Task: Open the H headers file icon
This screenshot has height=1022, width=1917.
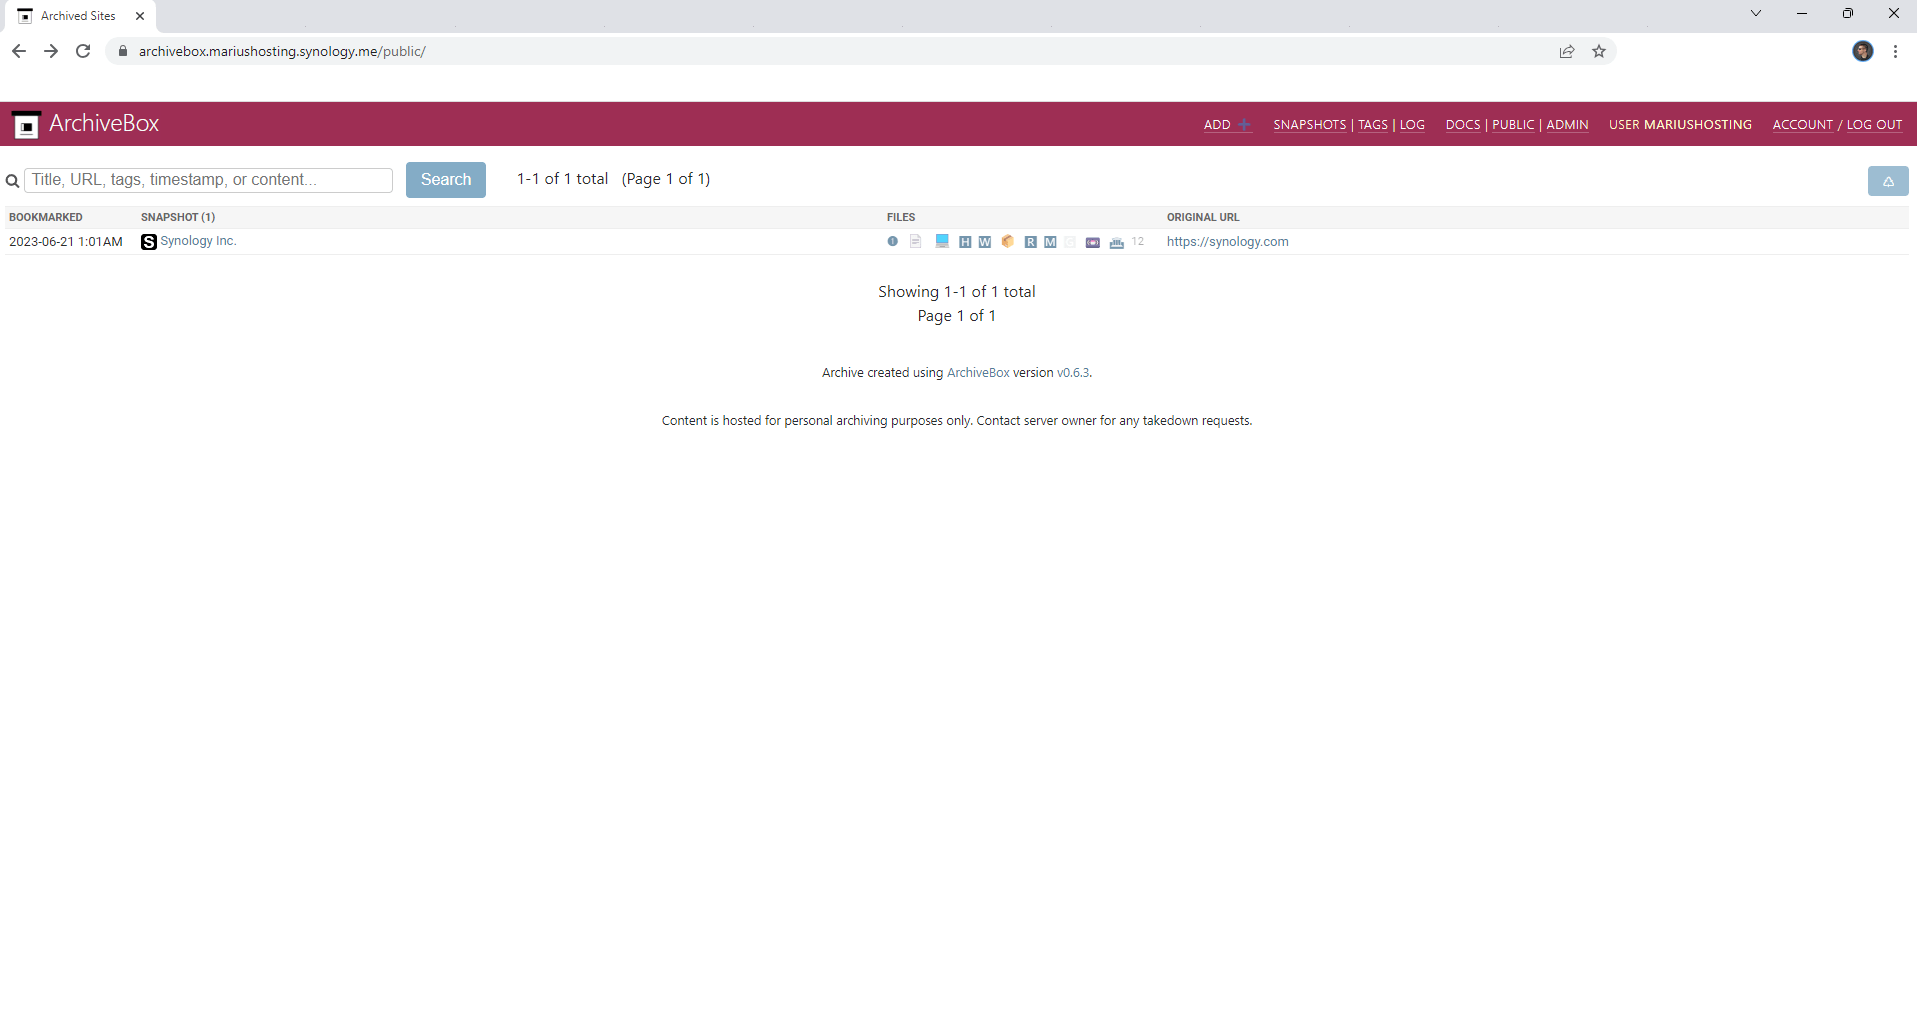Action: 964,242
